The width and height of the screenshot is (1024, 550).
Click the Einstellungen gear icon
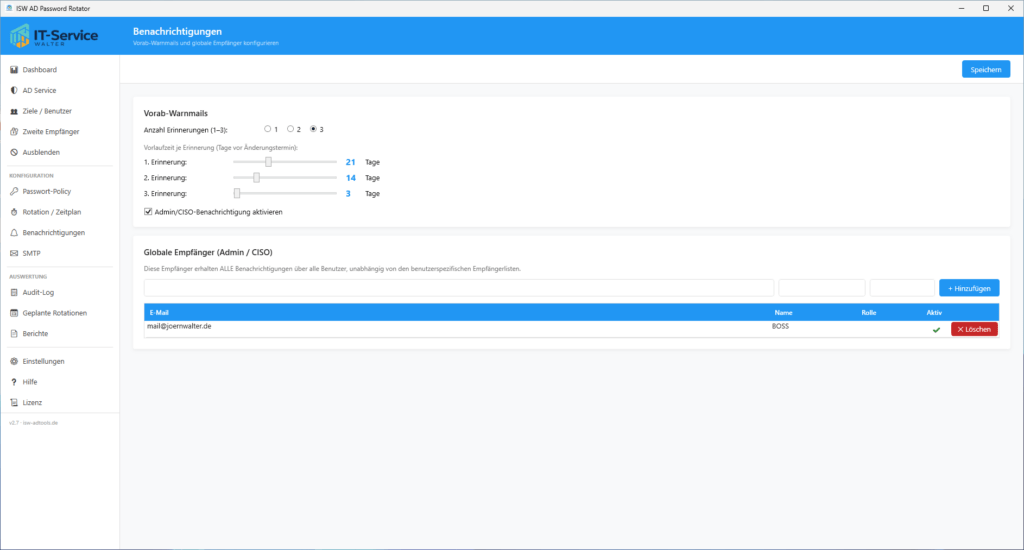click(14, 362)
